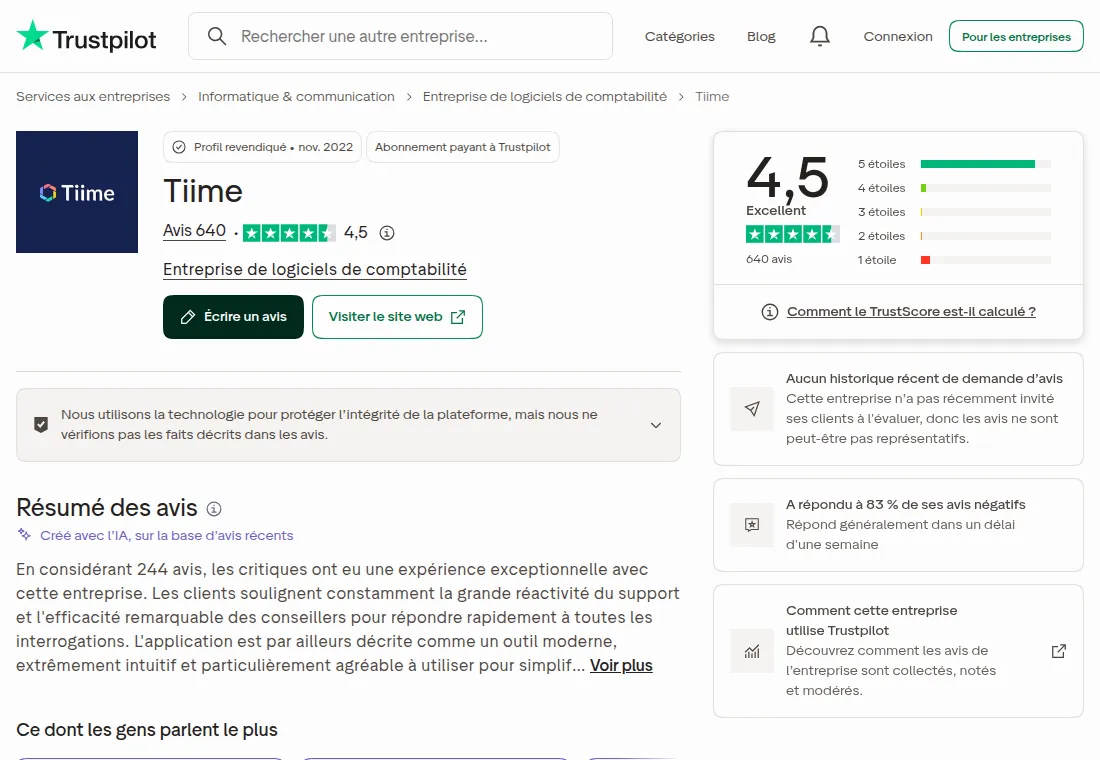Click Abonnement payant à Trustpilot badge
Viewport: 1100px width, 760px height.
click(463, 147)
